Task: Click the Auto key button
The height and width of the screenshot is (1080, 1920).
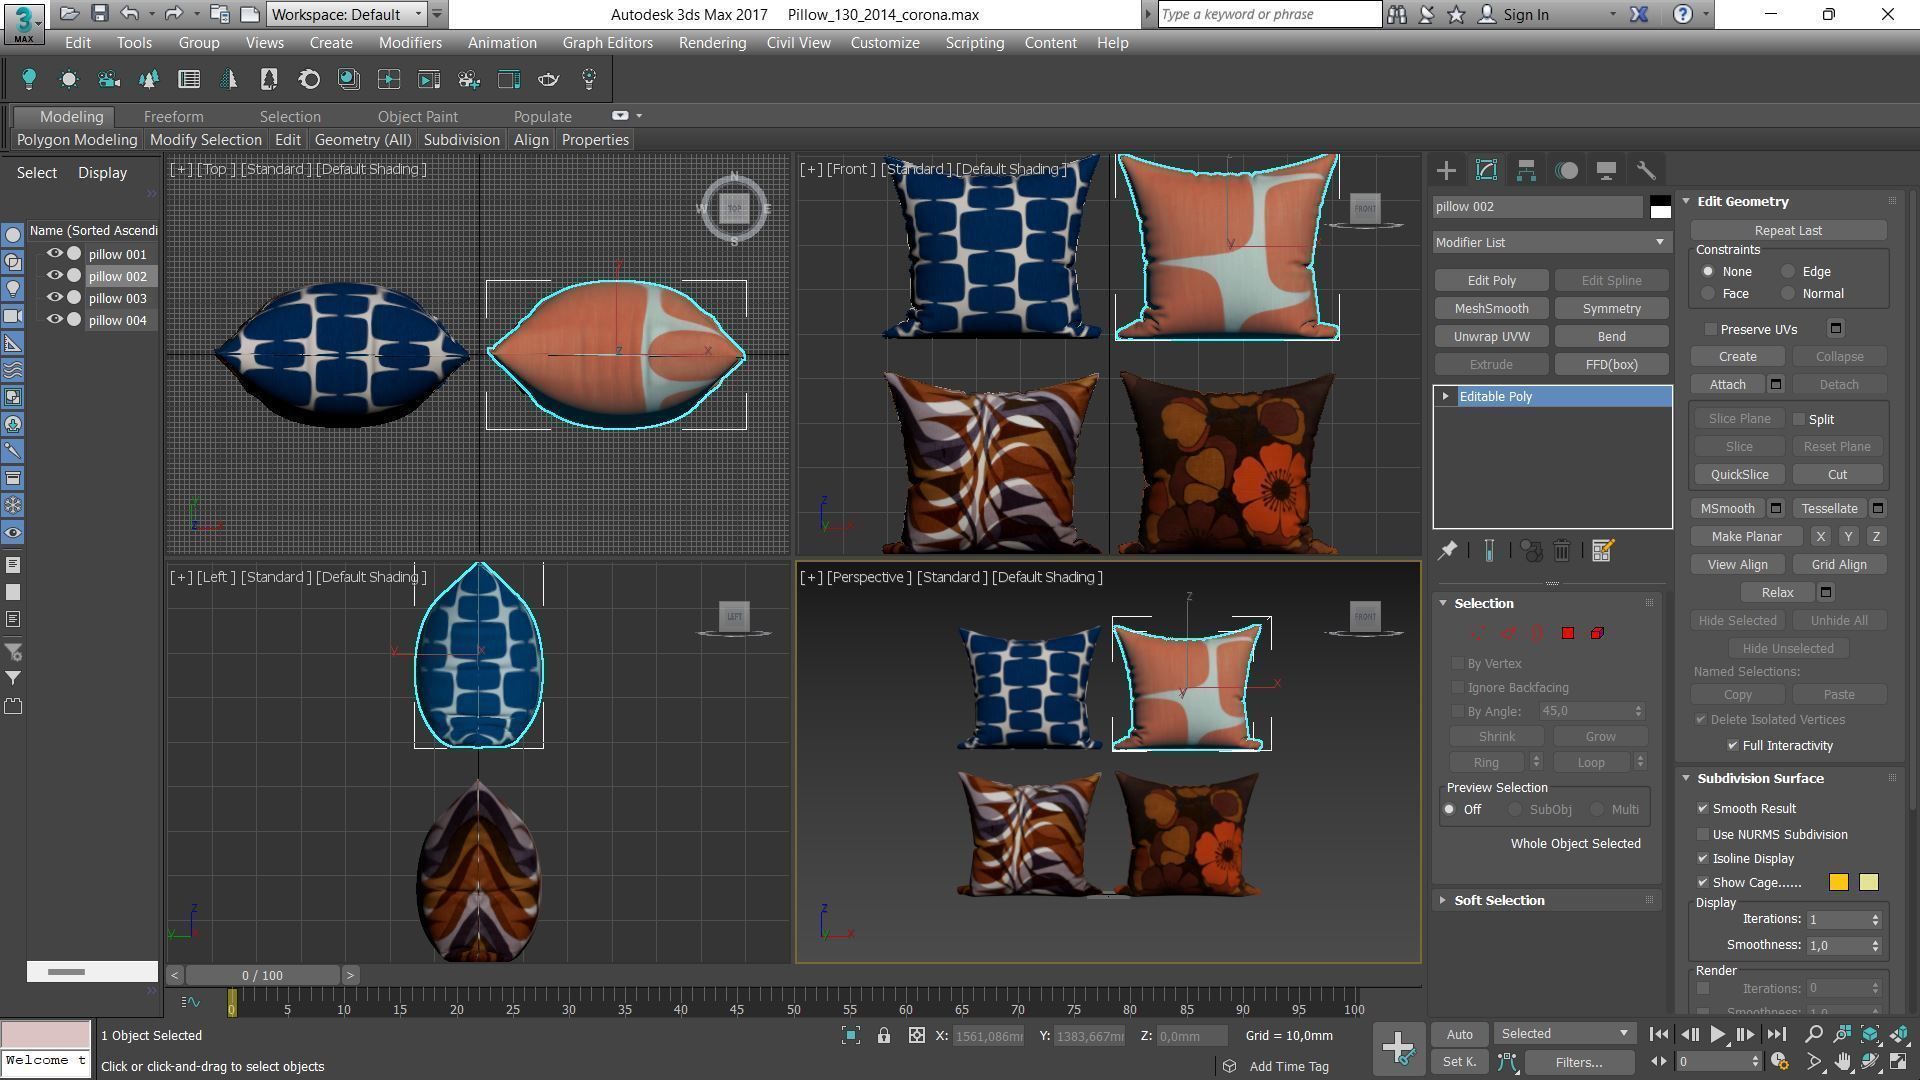Action: (1459, 1035)
